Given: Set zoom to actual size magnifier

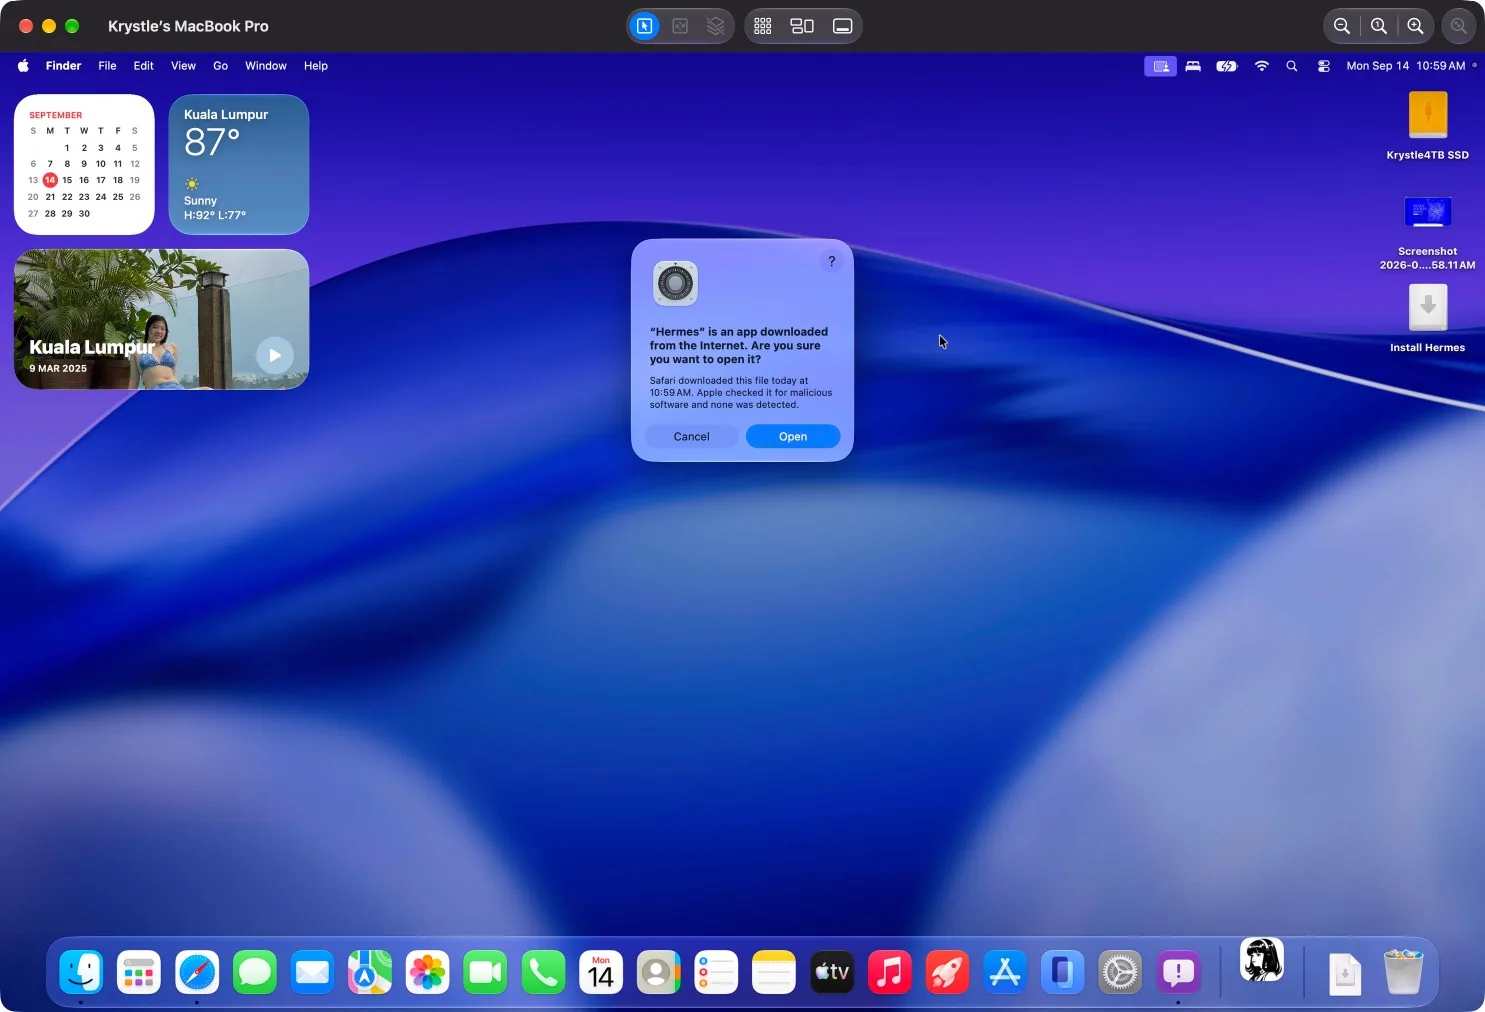Looking at the screenshot, I should (1379, 26).
